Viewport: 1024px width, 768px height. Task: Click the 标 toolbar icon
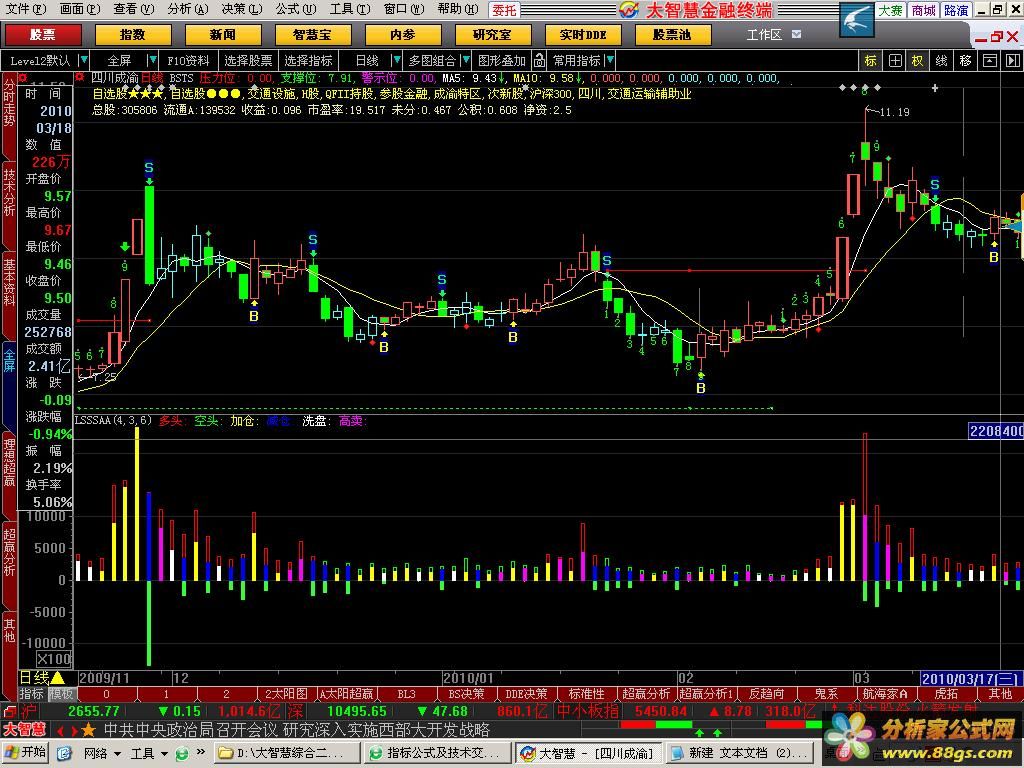tap(870, 60)
